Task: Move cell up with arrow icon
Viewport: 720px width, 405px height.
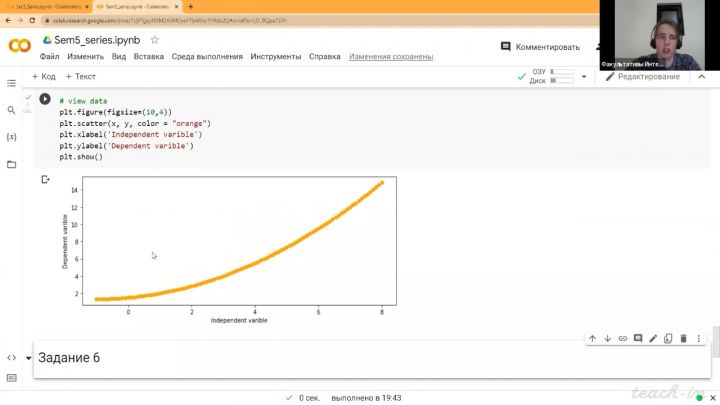Action: coord(592,339)
